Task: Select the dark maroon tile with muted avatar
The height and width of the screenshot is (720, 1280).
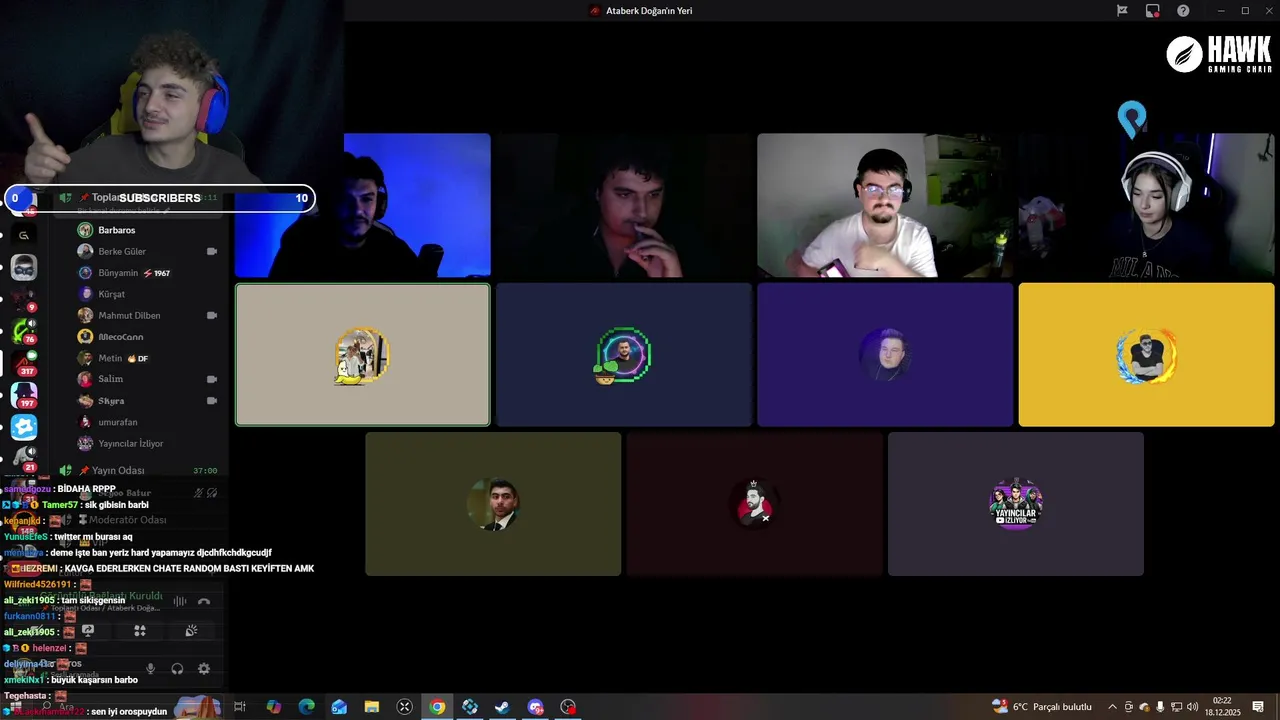Action: pos(754,504)
